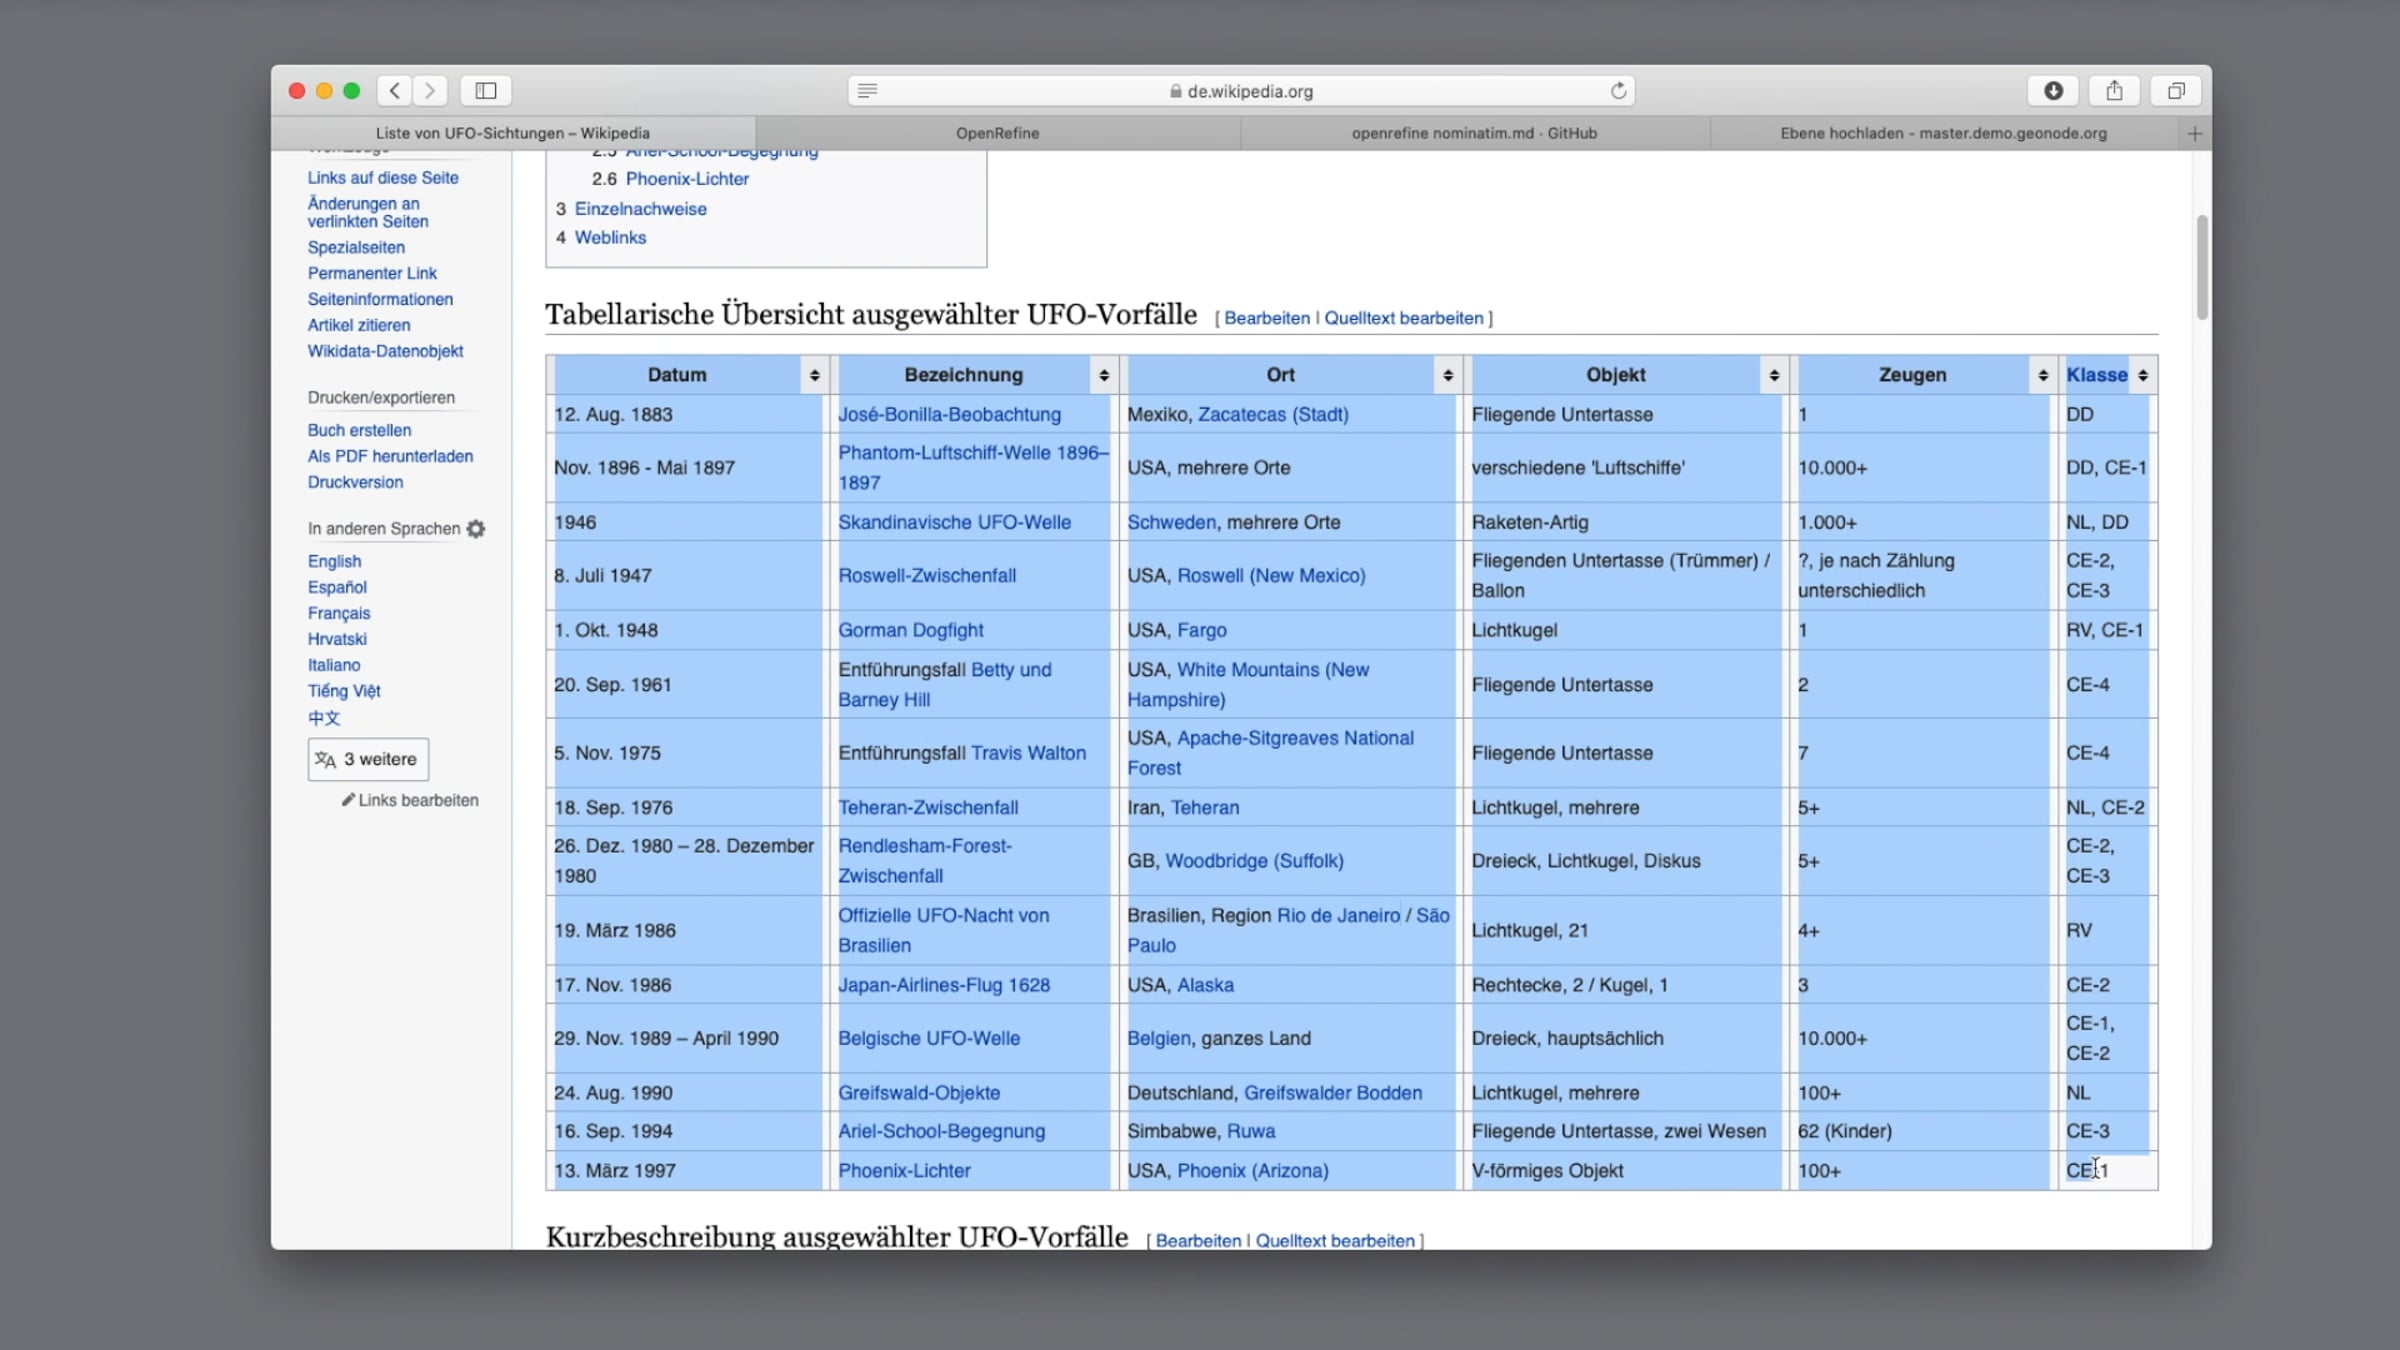The width and height of the screenshot is (2400, 1350).
Task: Click Quelltext bearbeiten beside Tabellarische Übersicht
Action: (1404, 318)
